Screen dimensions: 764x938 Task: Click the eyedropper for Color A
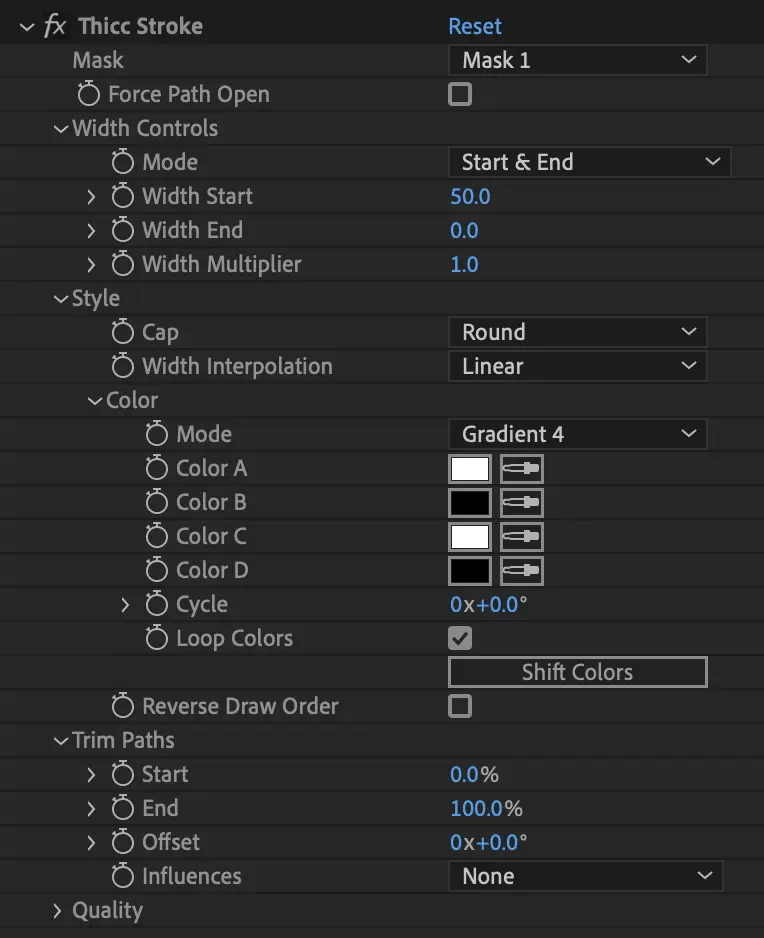521,469
